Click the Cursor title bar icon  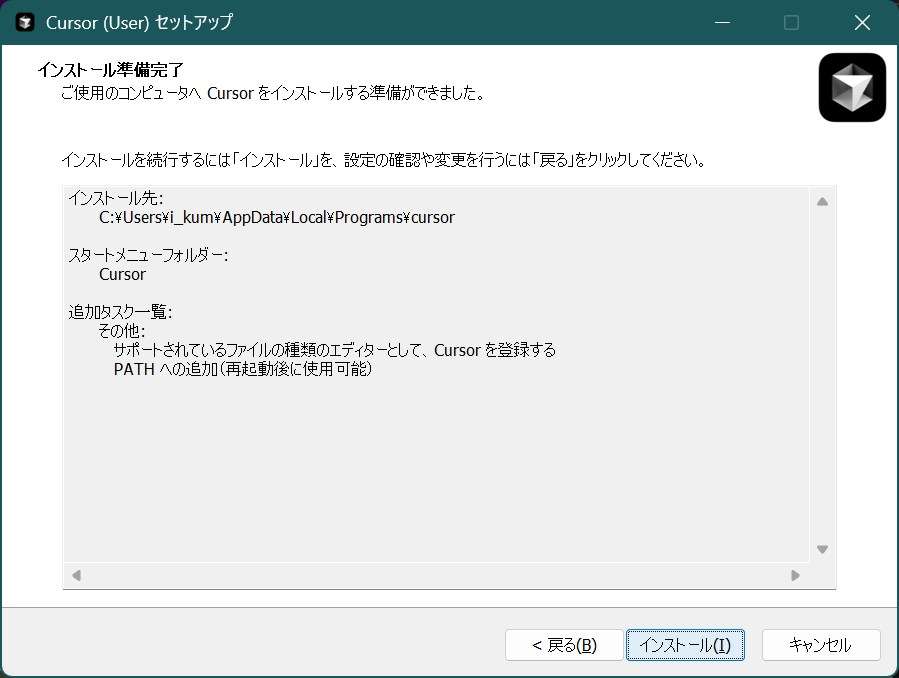click(25, 22)
